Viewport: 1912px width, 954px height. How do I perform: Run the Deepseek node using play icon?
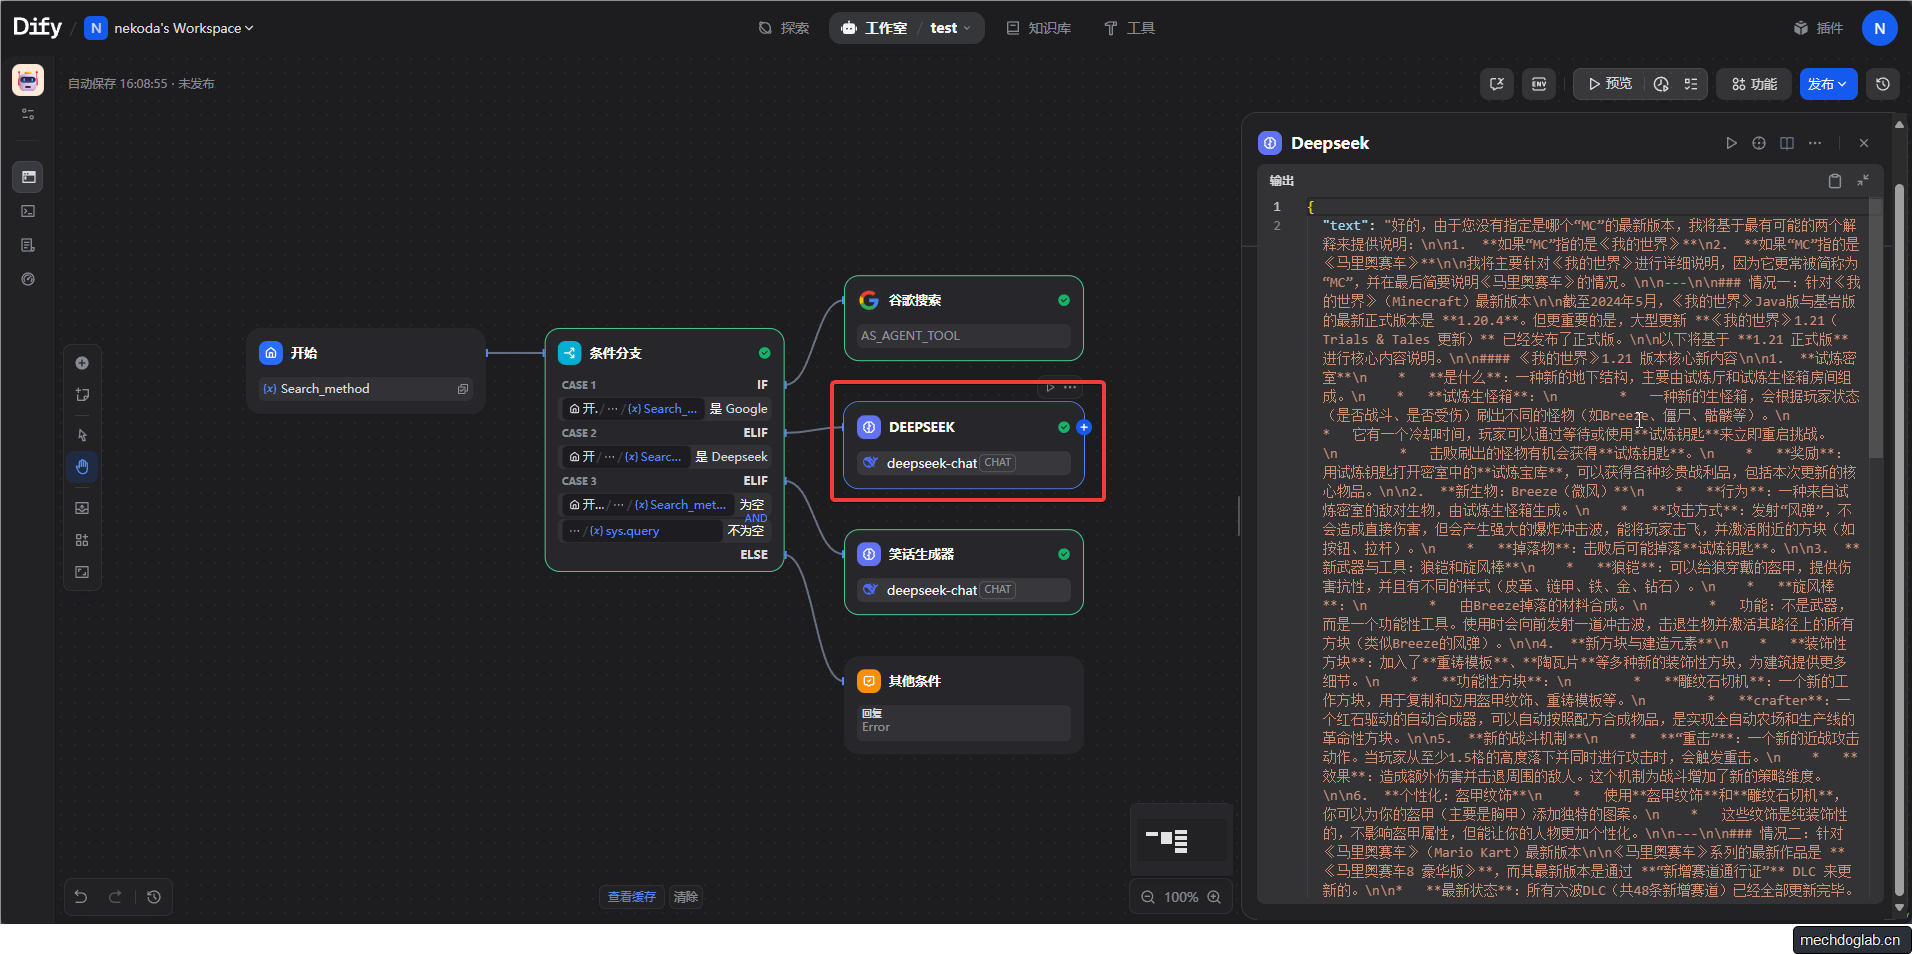point(1731,143)
